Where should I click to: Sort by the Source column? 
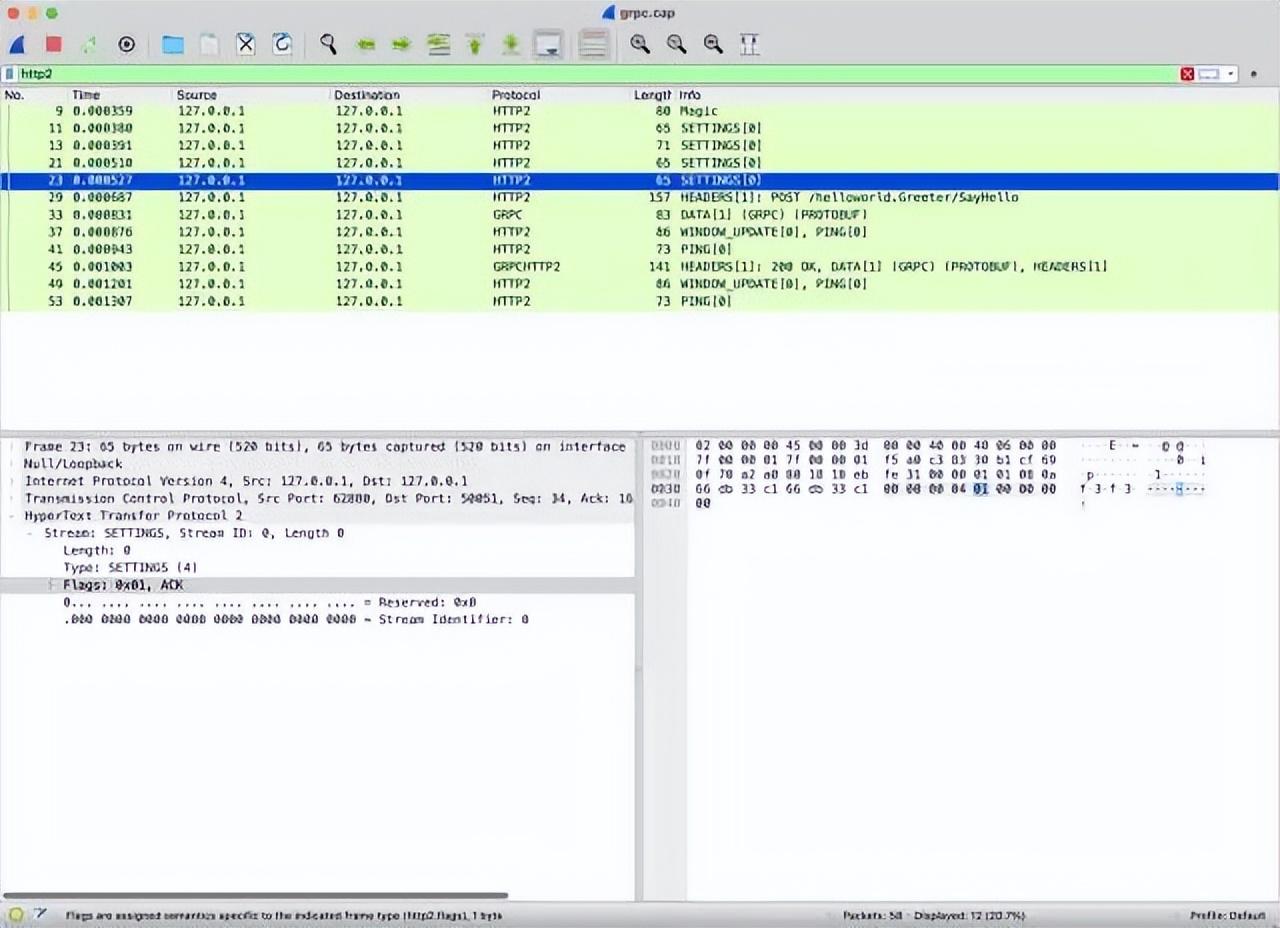251,95
